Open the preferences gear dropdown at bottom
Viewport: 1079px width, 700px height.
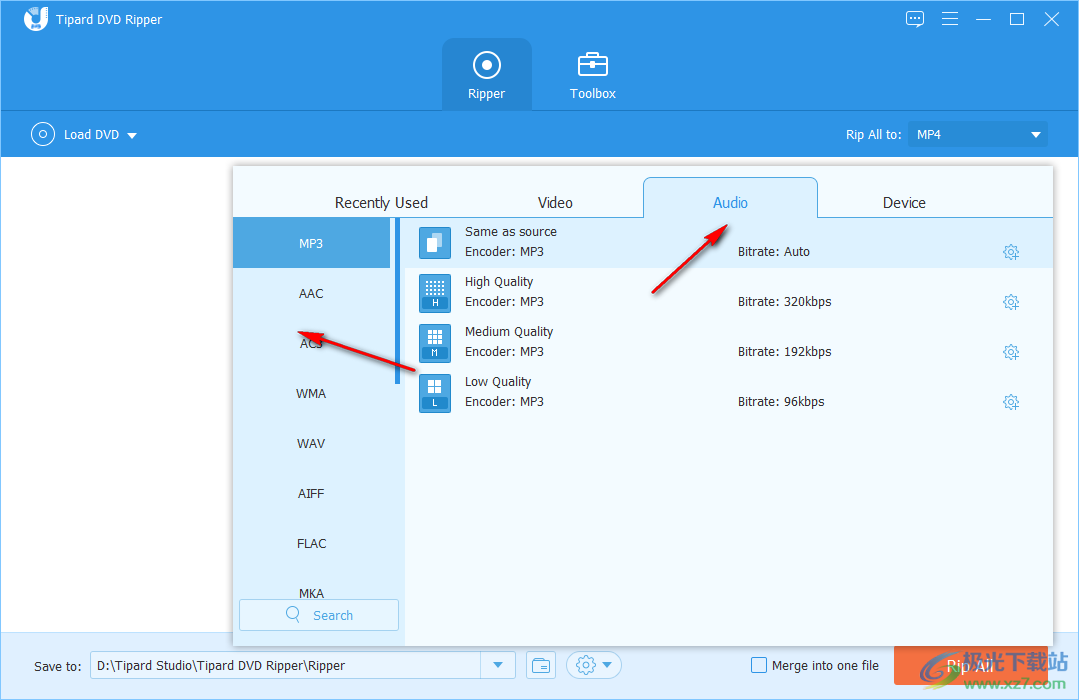pos(594,665)
